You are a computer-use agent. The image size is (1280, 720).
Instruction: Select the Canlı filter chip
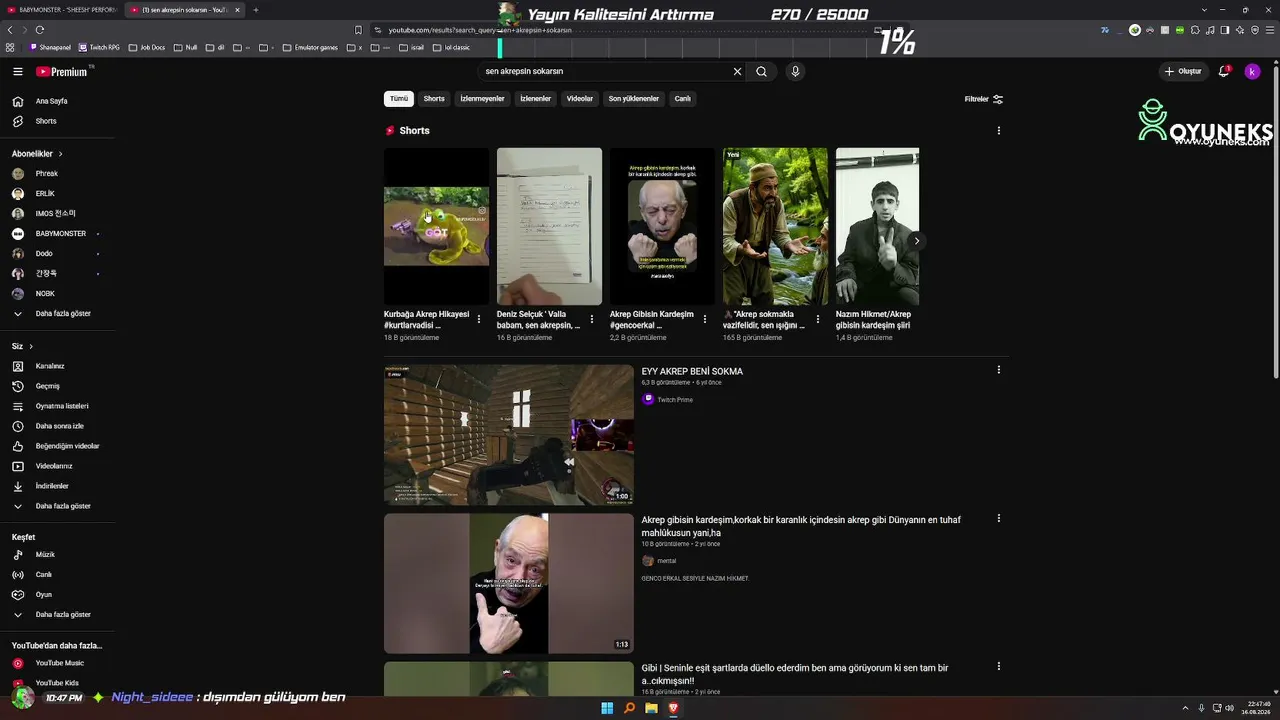pyautogui.click(x=683, y=99)
